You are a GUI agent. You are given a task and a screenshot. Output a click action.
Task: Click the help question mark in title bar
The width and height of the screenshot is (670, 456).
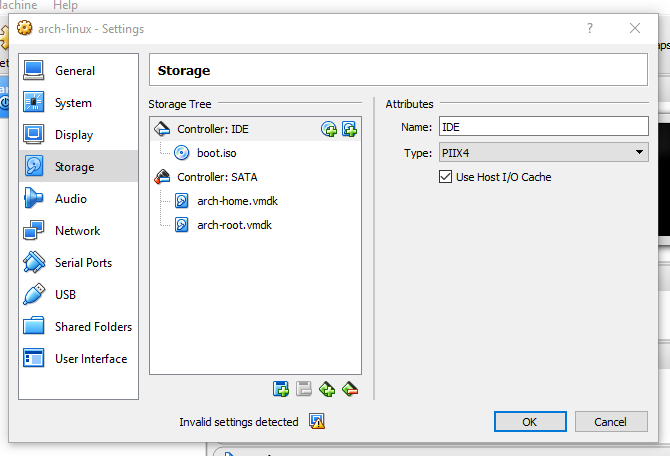(x=590, y=28)
